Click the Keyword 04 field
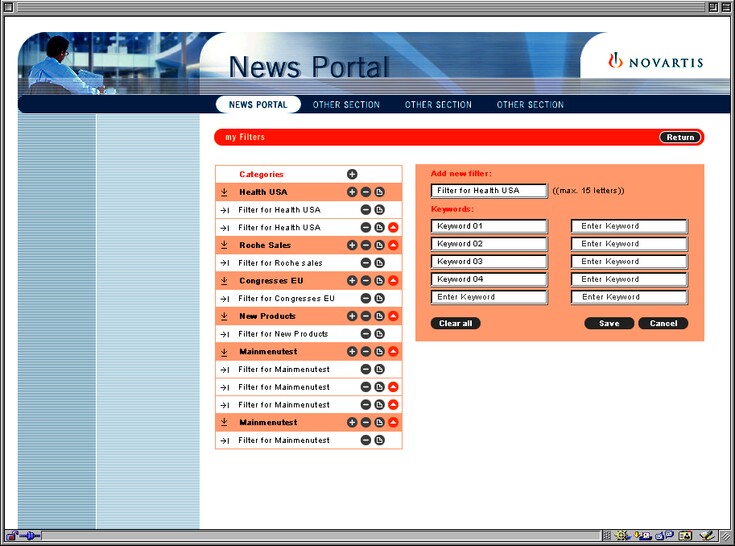The height and width of the screenshot is (546, 735). click(x=489, y=279)
